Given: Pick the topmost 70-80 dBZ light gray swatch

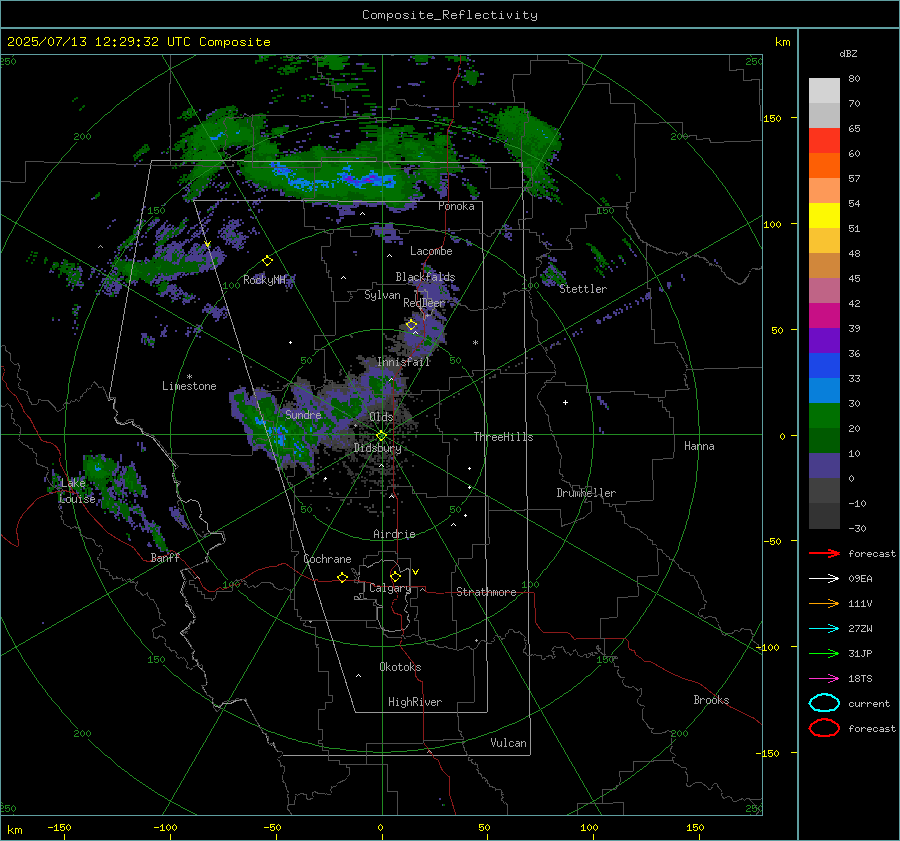Looking at the screenshot, I should [x=824, y=91].
